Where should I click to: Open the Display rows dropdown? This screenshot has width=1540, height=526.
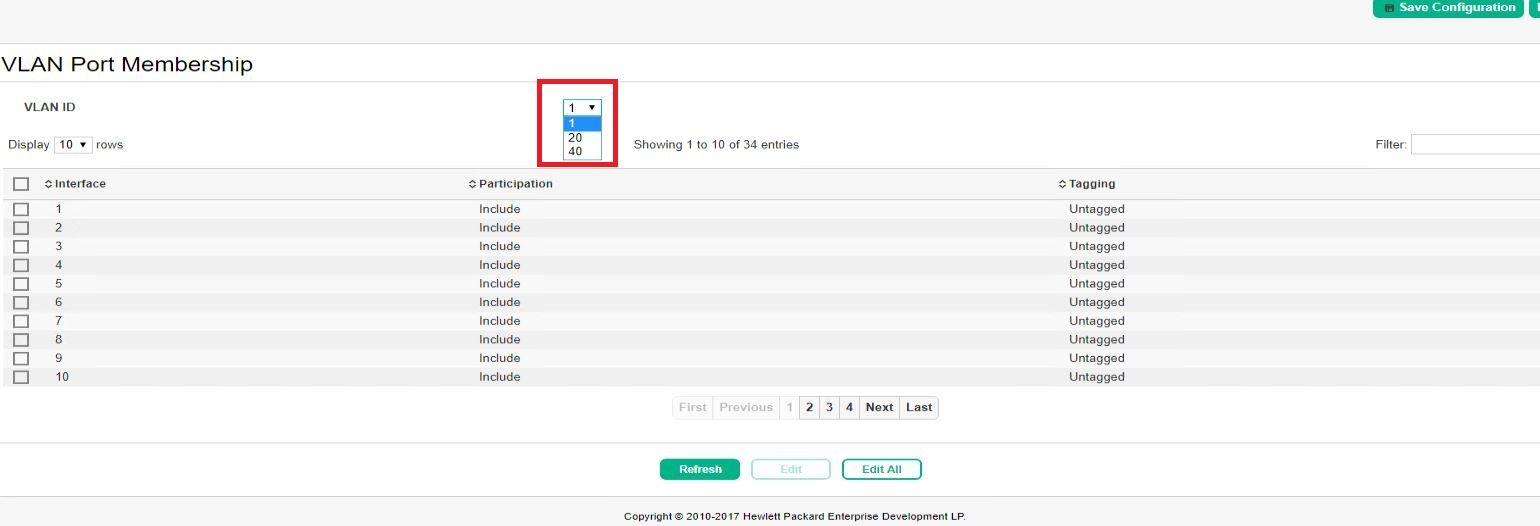tap(73, 145)
